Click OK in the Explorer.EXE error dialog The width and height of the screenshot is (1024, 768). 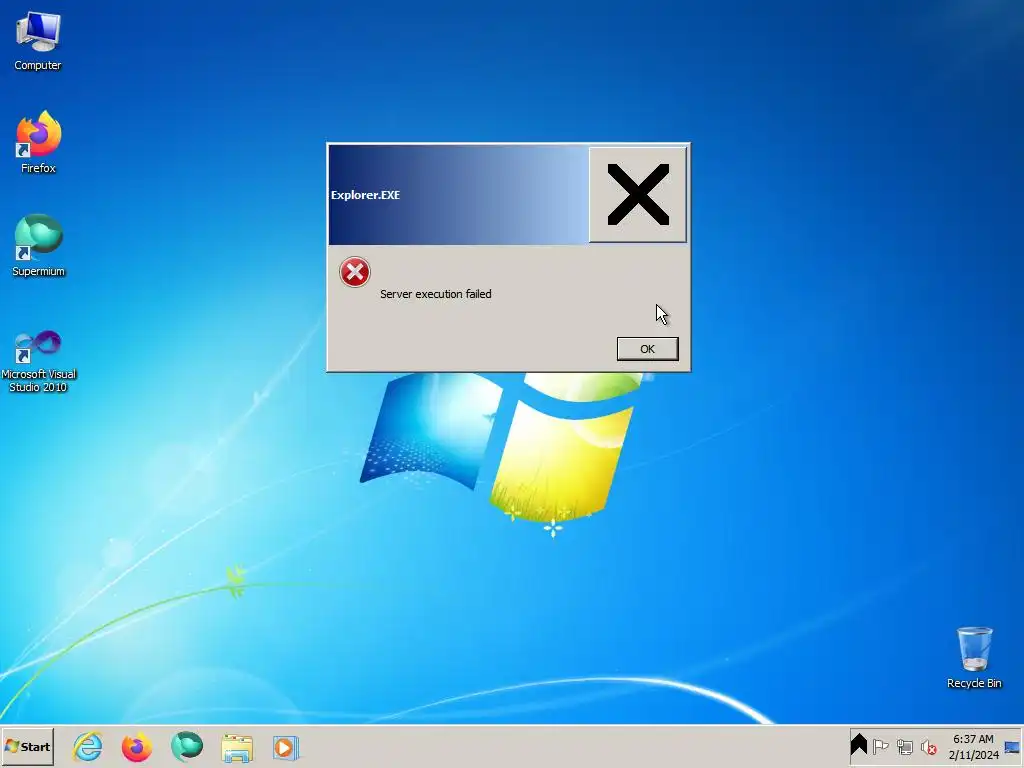tap(647, 349)
